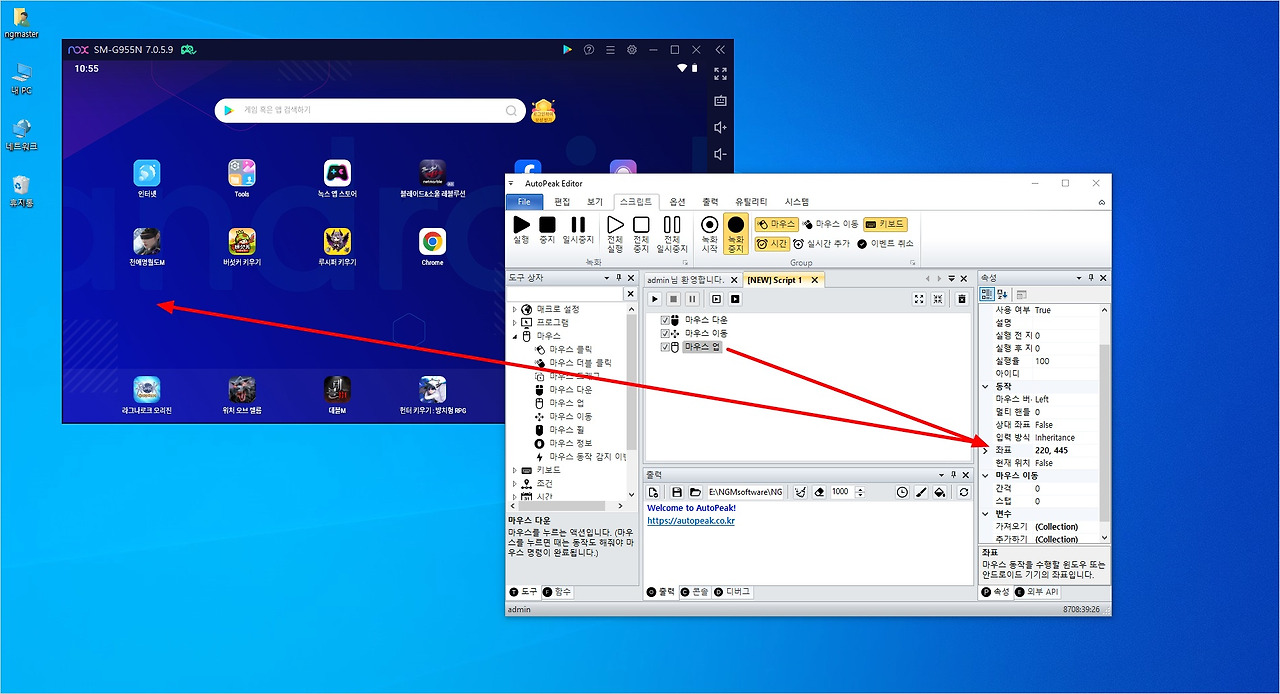This screenshot has width=1280, height=694.
Task: Uncheck the 마우스 이동 script step
Action: (665, 333)
